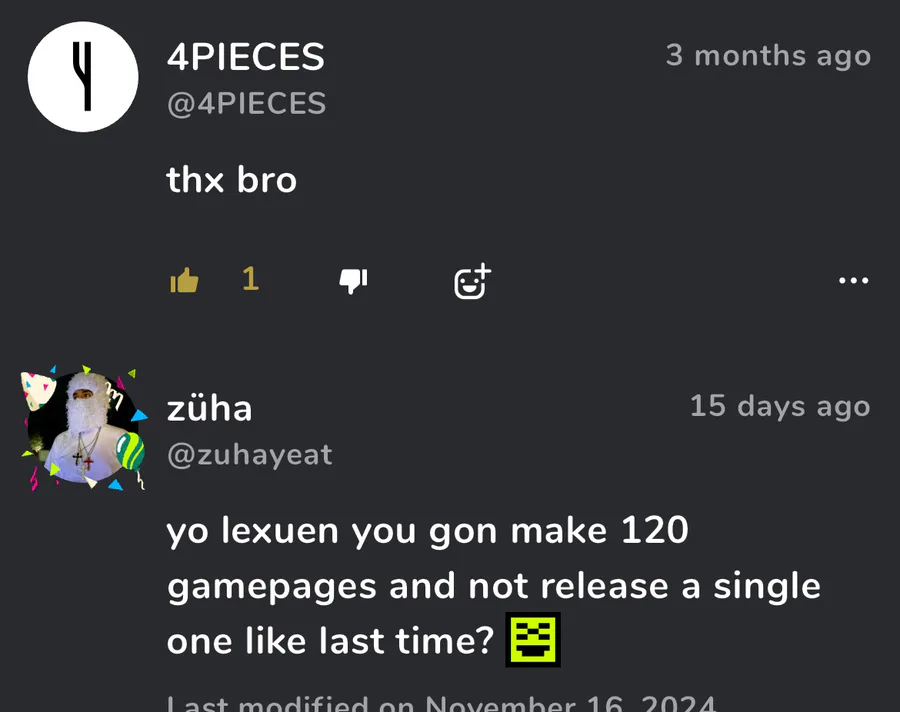Open more options for 4PIECES comment
Viewport: 900px width, 712px height.
click(853, 281)
